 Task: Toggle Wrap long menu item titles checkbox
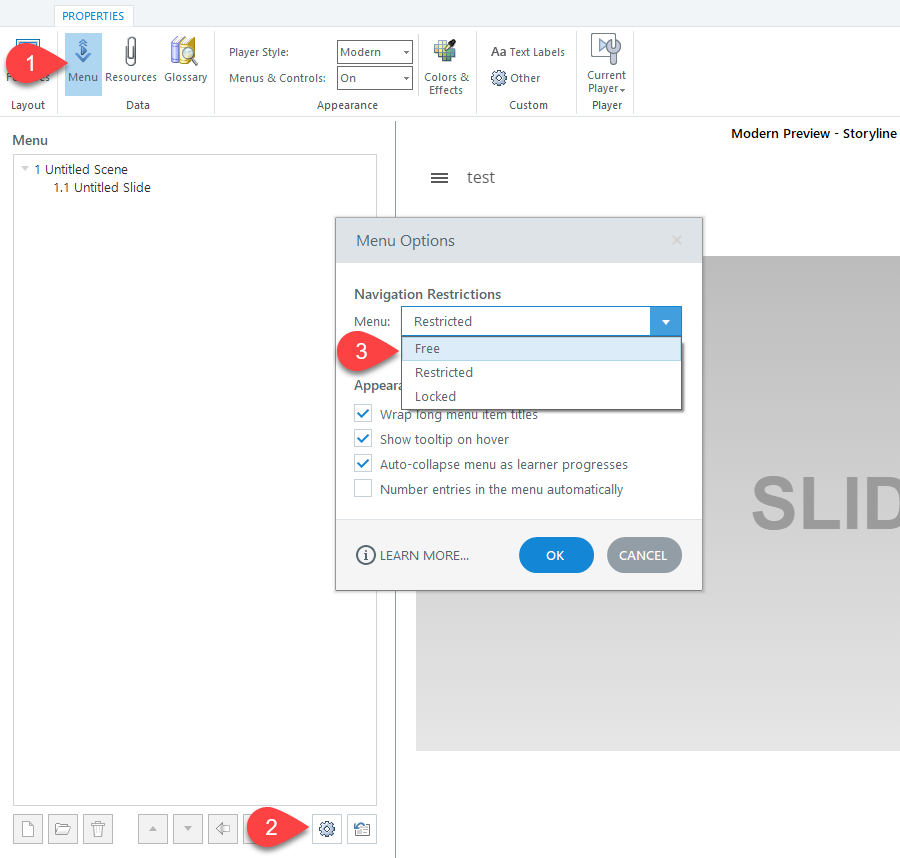[x=363, y=414]
